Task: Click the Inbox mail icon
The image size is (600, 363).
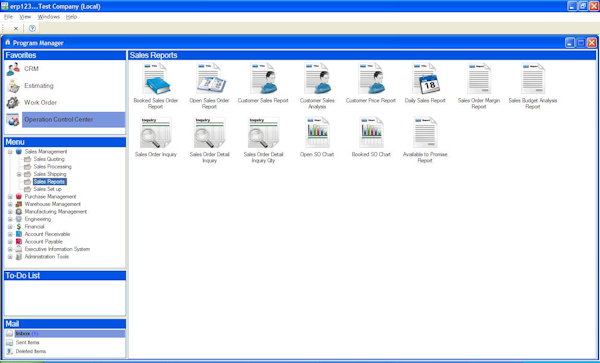Action: pyautogui.click(x=10, y=334)
